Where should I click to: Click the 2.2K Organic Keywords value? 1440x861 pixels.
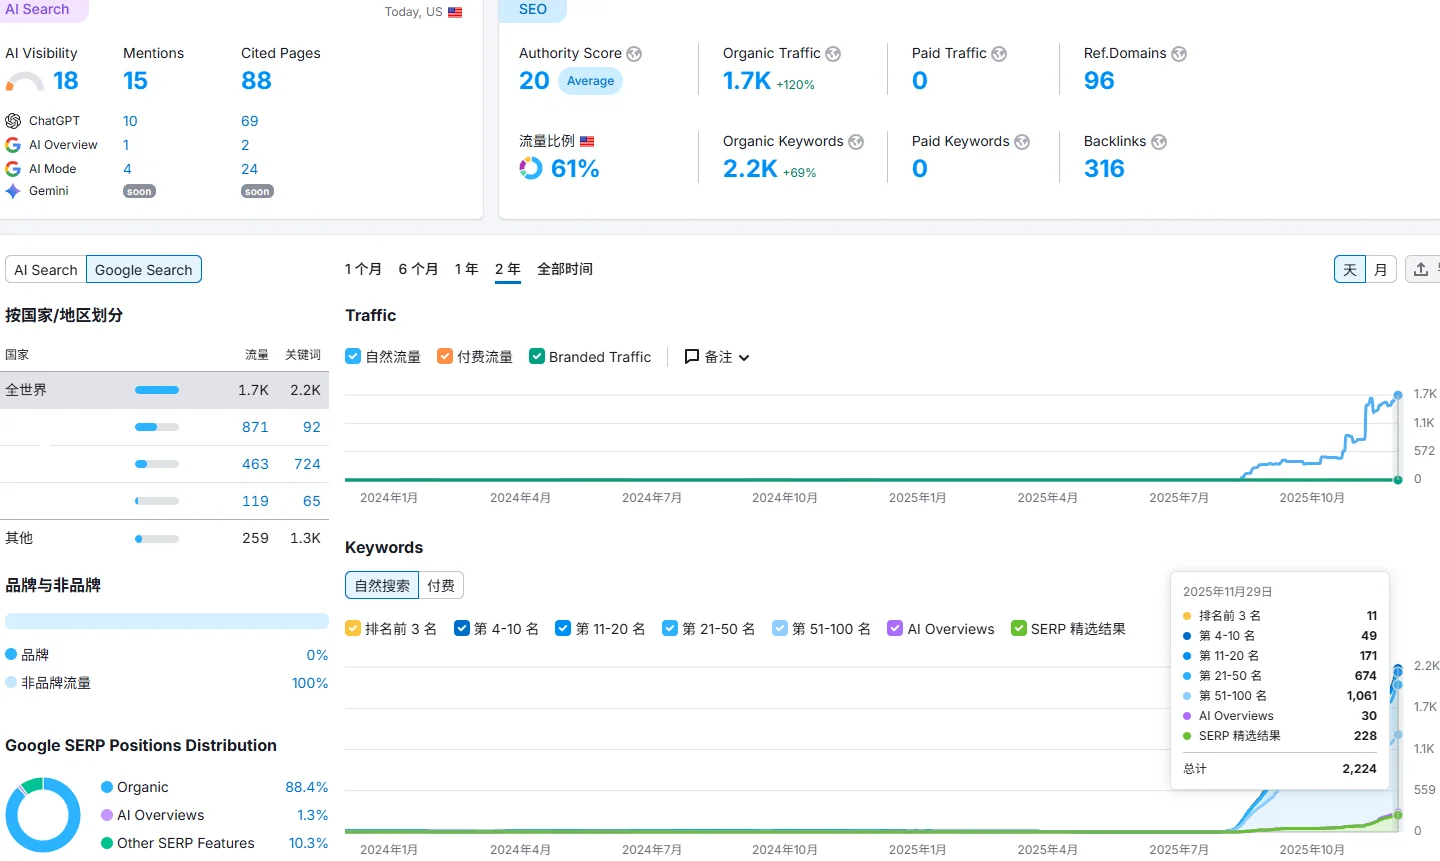750,169
